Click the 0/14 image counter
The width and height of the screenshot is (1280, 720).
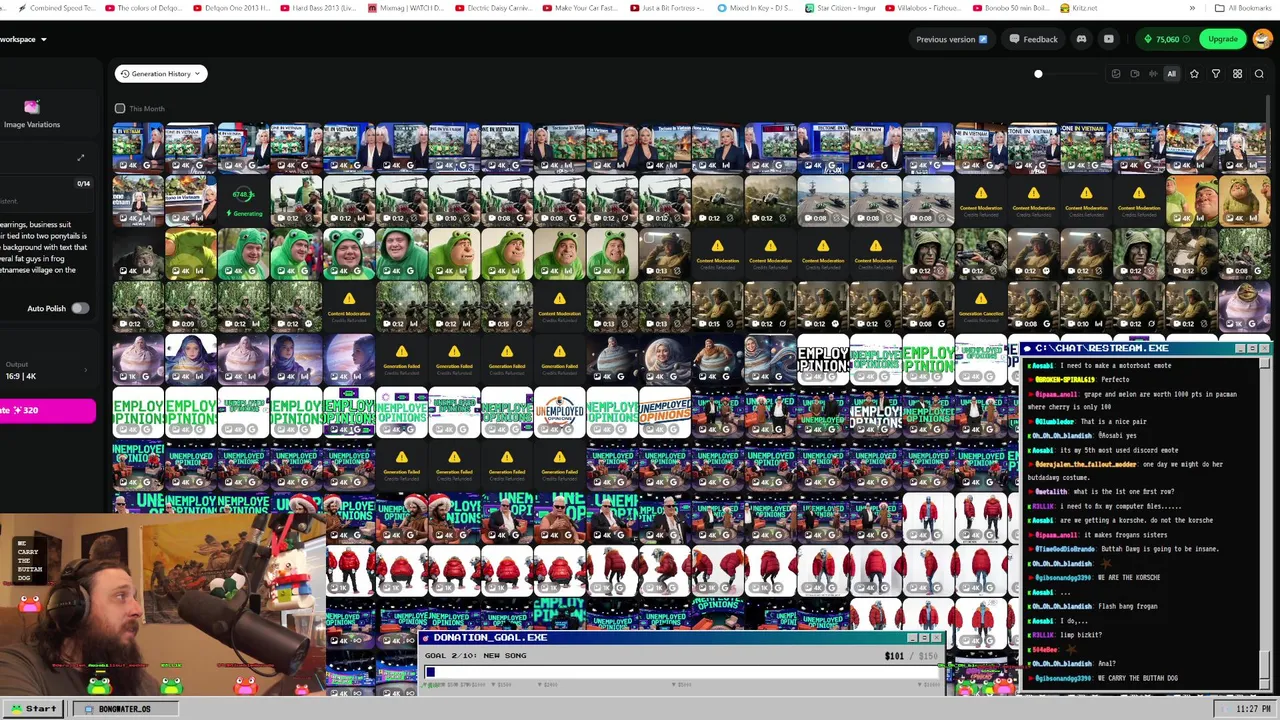pos(84,184)
